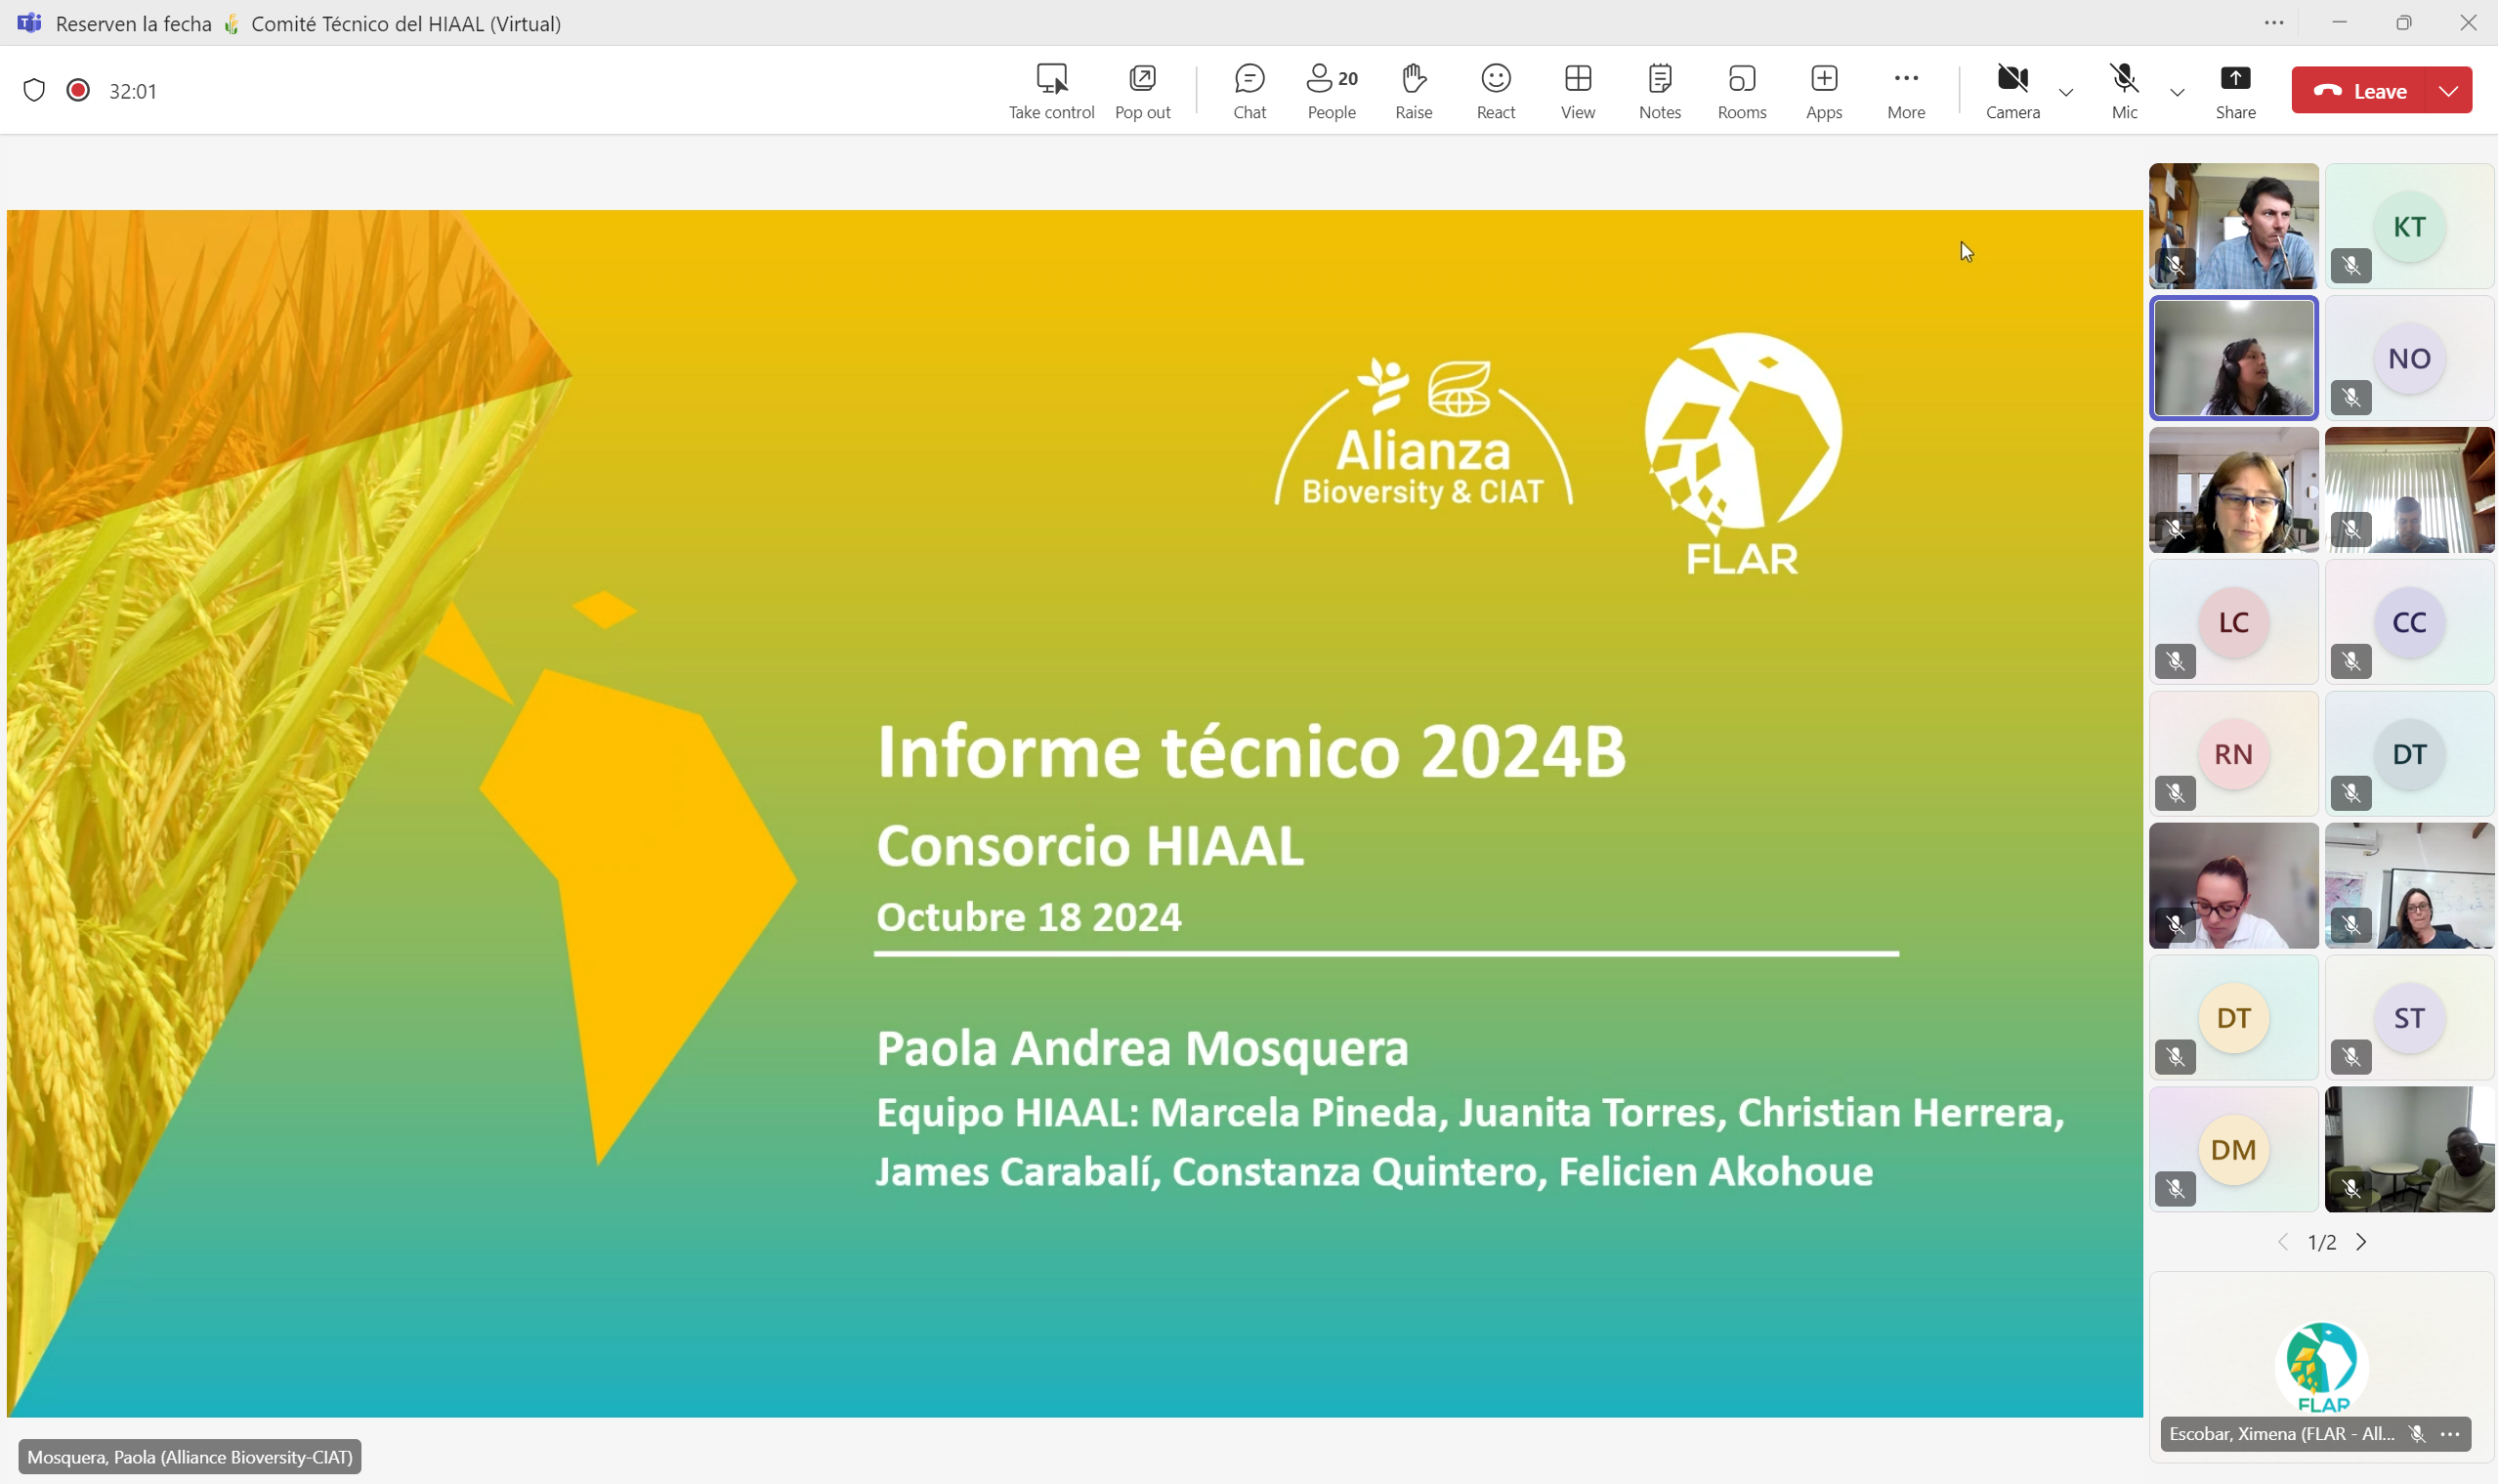
Task: Expand the Camera options chevron
Action: 2066,92
